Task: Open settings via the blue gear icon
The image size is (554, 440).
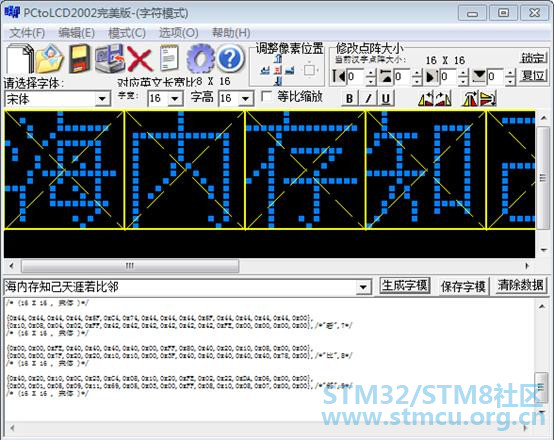Action: [200, 59]
